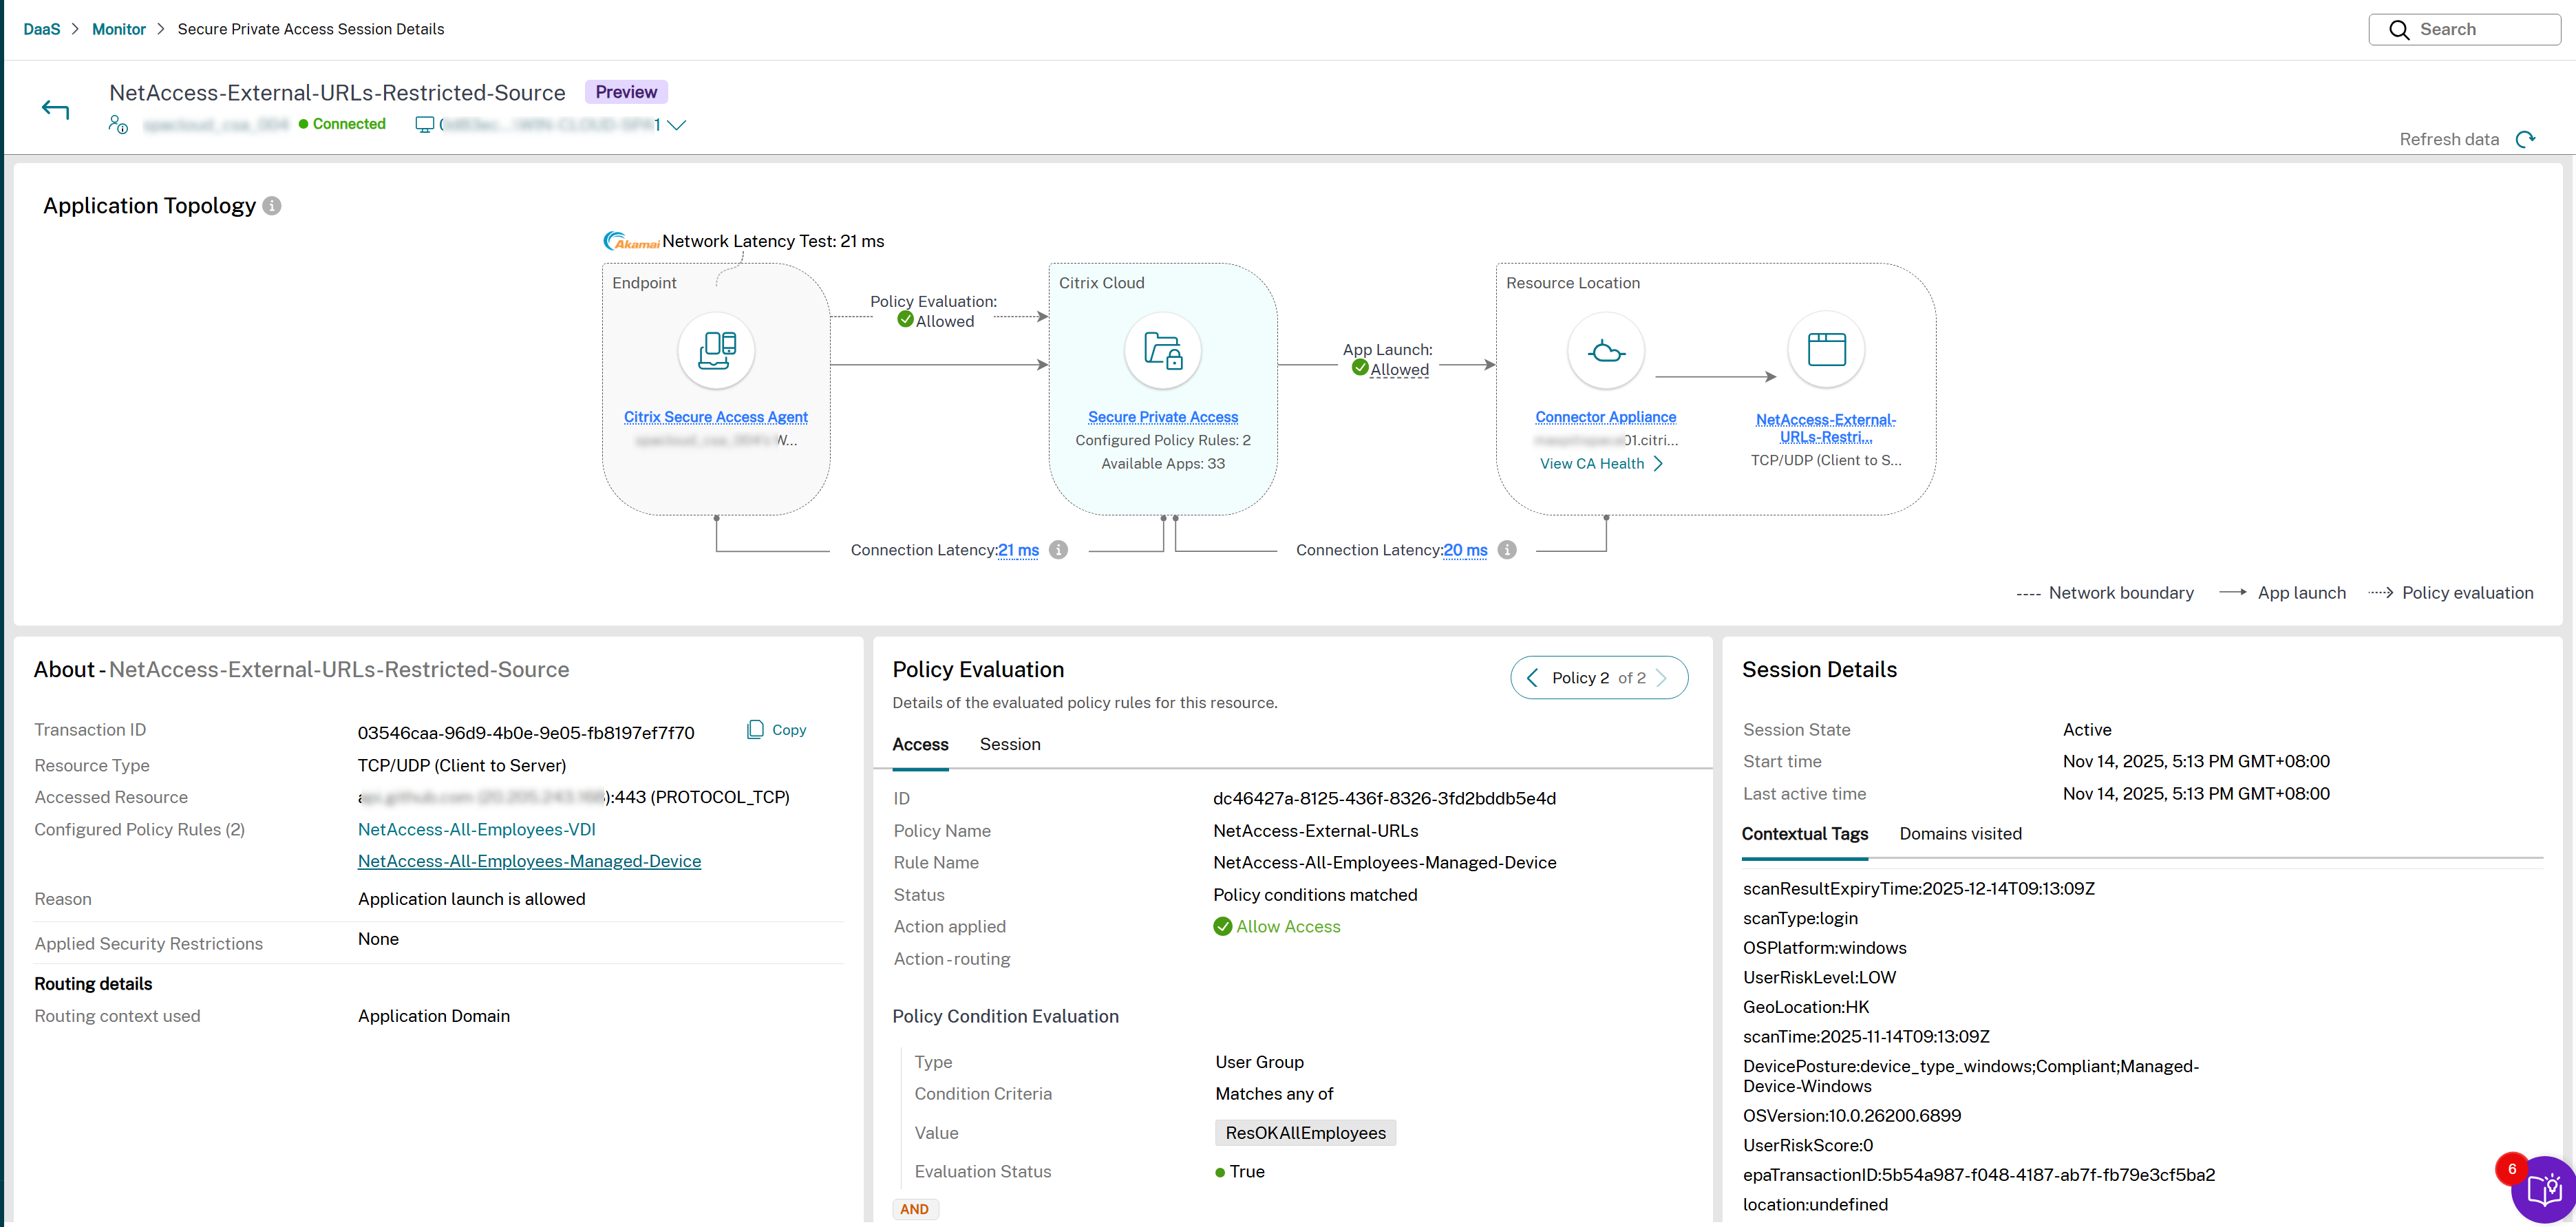Open Citrix Secure Access Agent link
Screen dimensions: 2576x1227
716,417
